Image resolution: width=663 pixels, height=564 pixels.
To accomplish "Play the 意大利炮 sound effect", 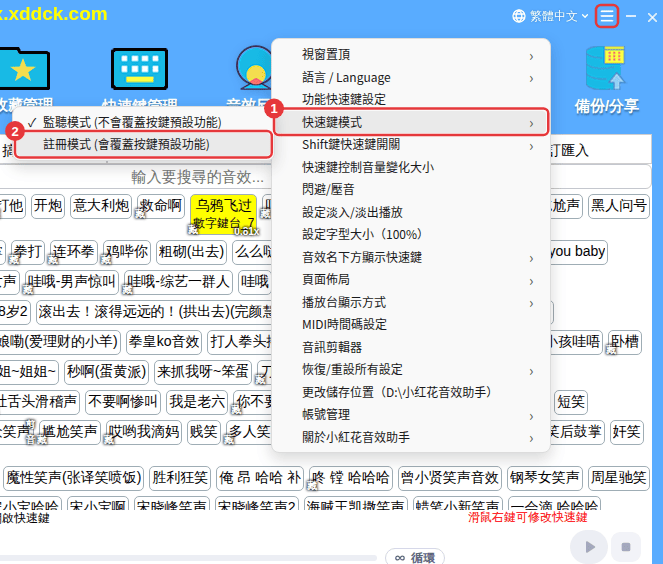I will click(101, 206).
